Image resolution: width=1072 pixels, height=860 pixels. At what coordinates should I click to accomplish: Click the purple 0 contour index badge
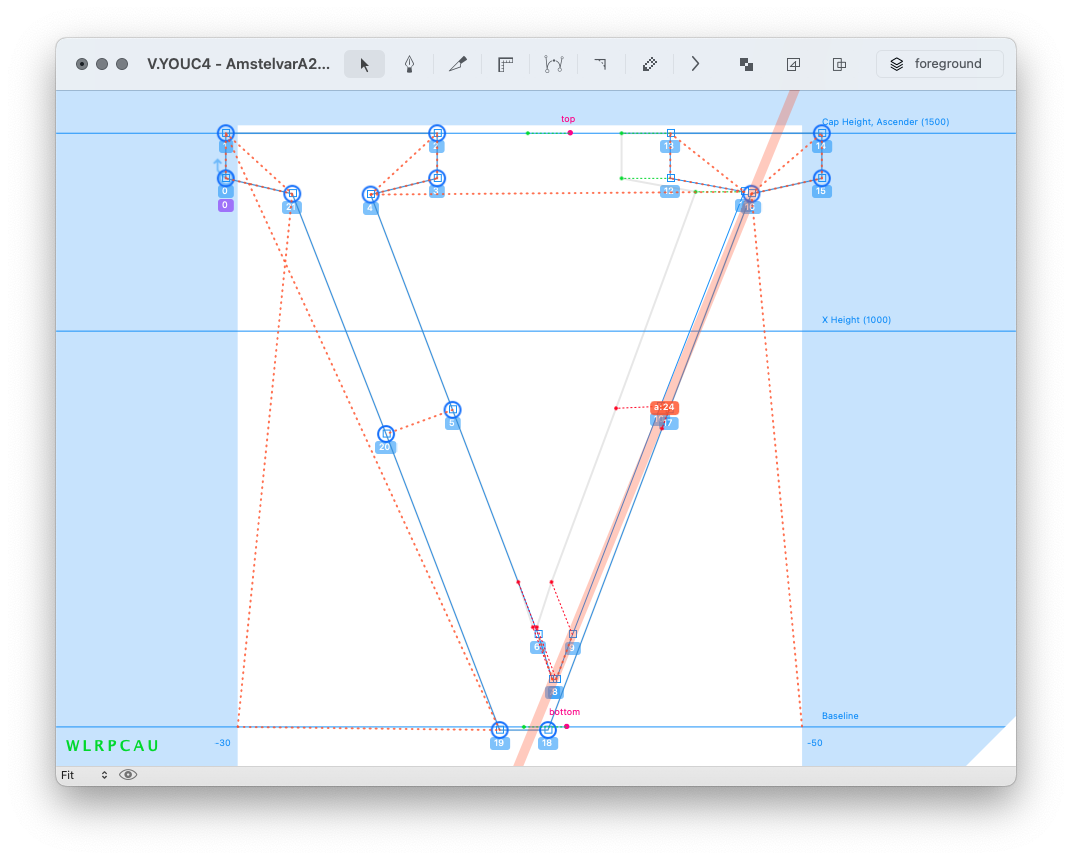[225, 205]
